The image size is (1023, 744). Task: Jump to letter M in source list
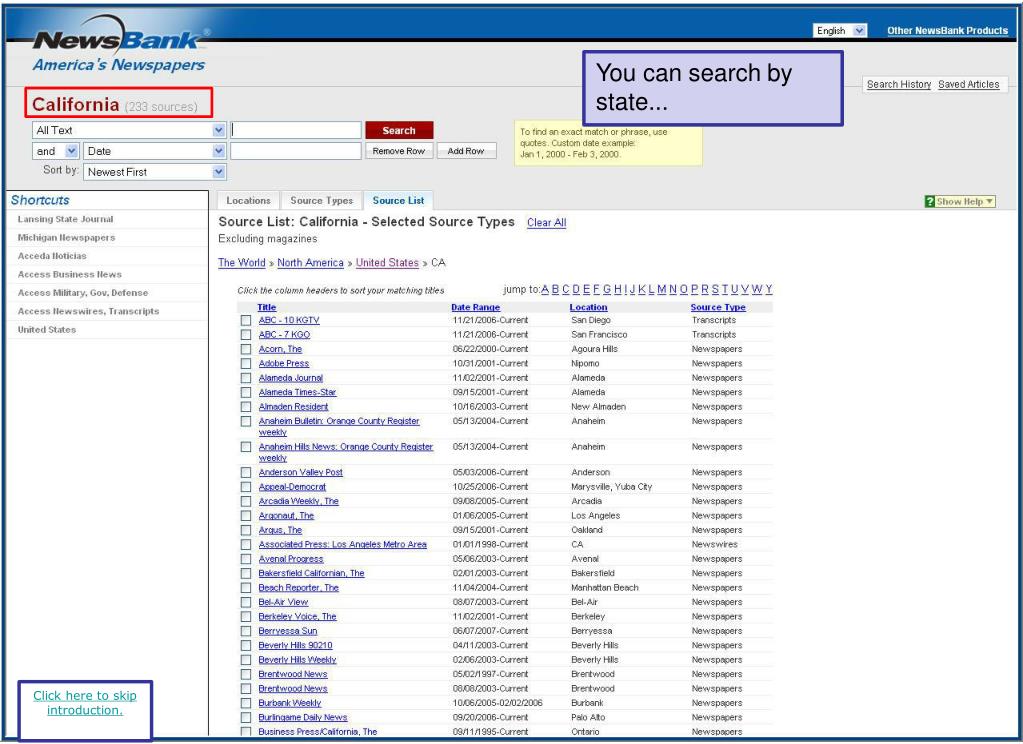tap(662, 289)
